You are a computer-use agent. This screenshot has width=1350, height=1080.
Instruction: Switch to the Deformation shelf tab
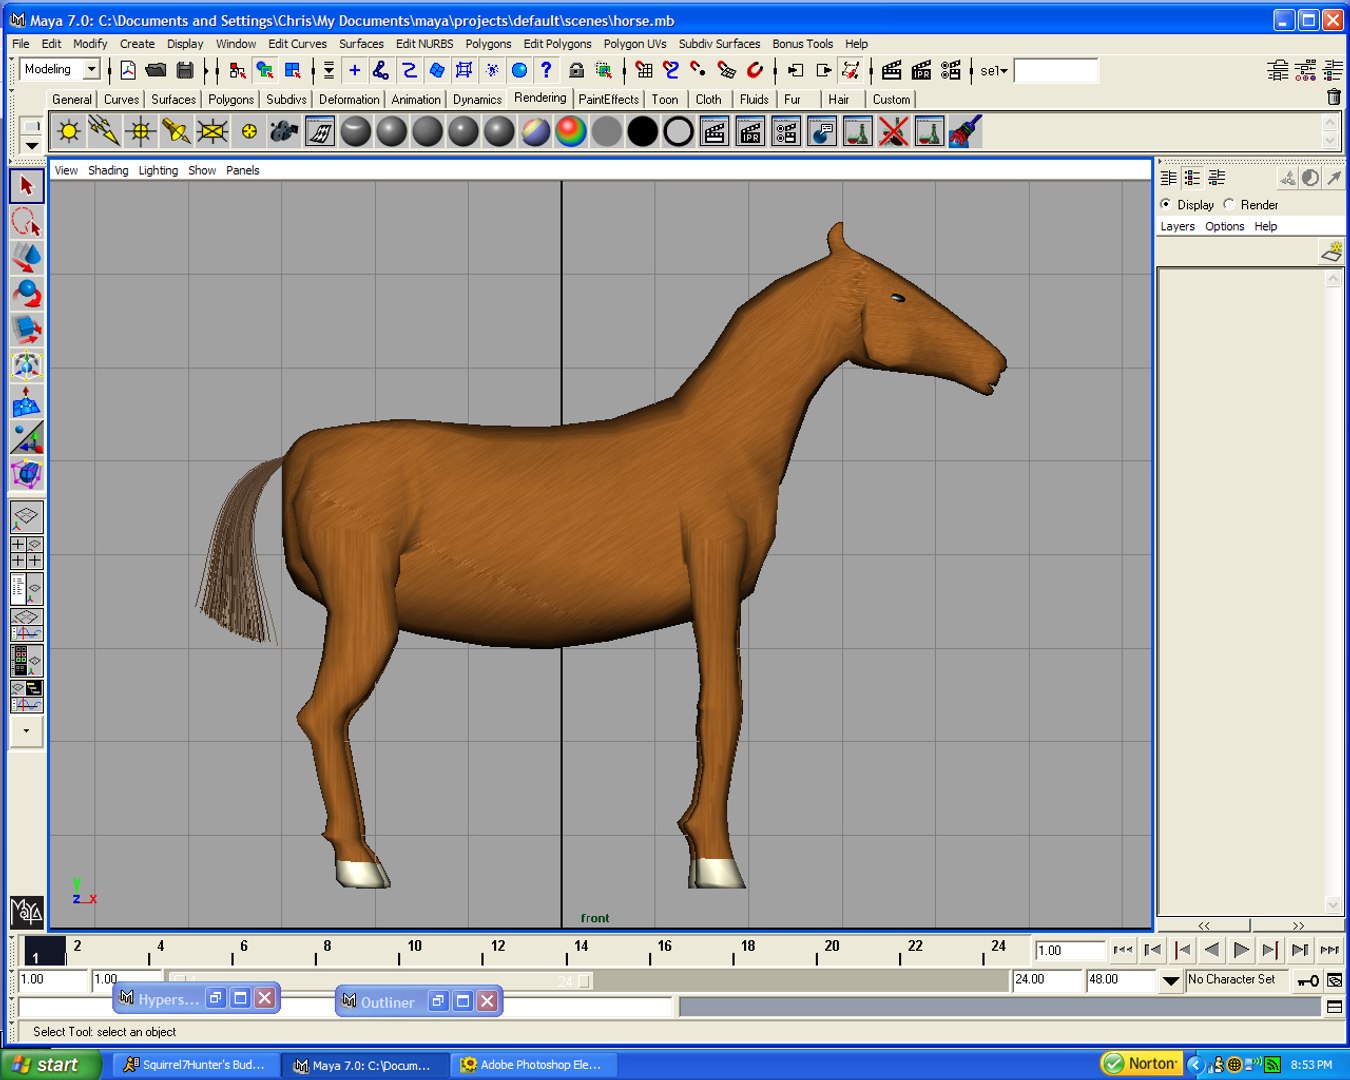pos(349,100)
